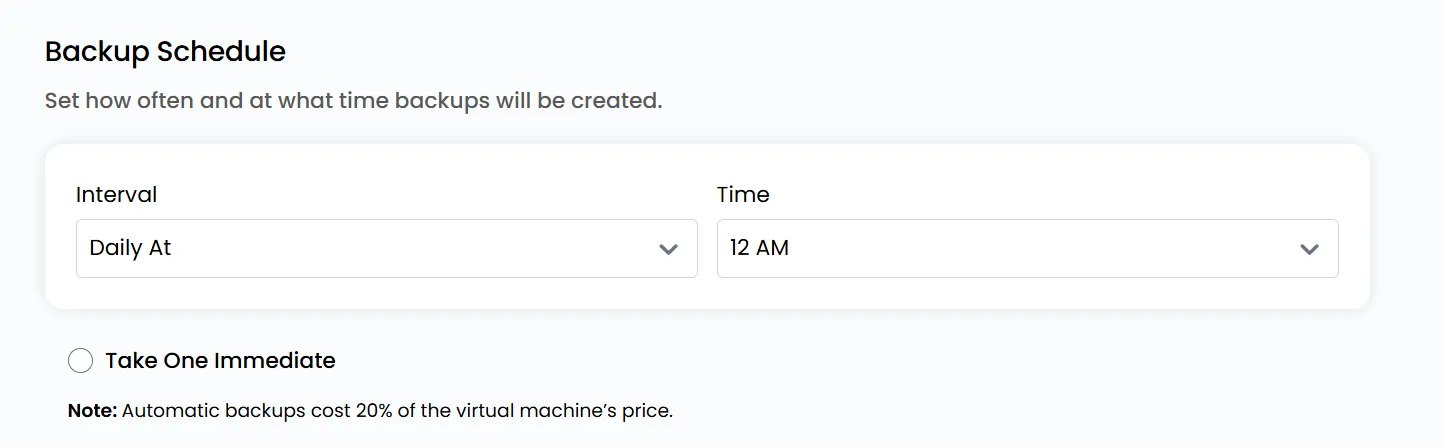Click the Time field label
This screenshot has height=447, width=1445.
point(743,194)
